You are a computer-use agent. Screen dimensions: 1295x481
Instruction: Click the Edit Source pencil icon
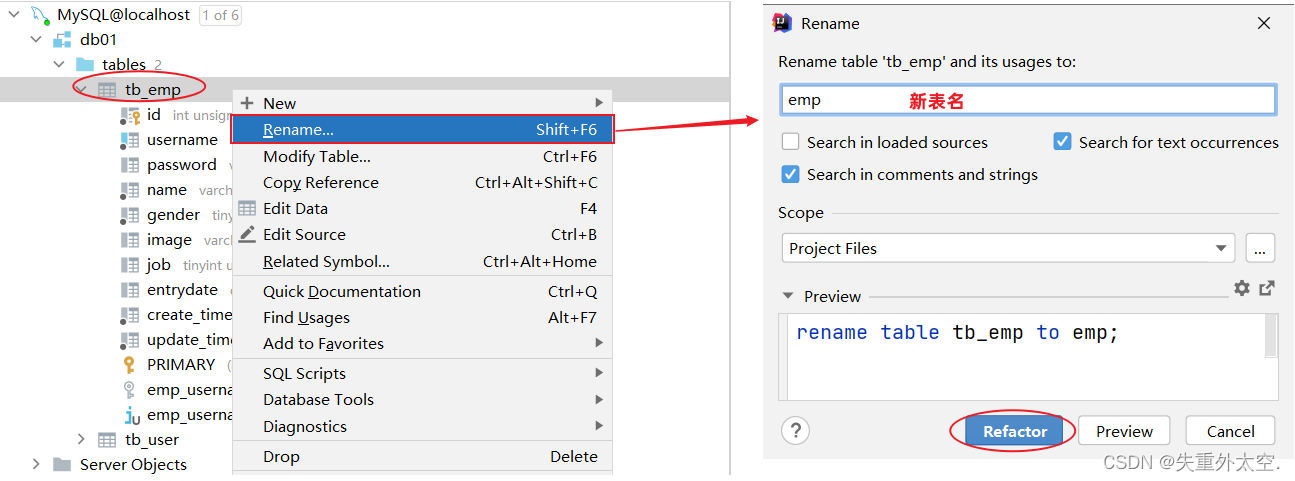[x=247, y=234]
